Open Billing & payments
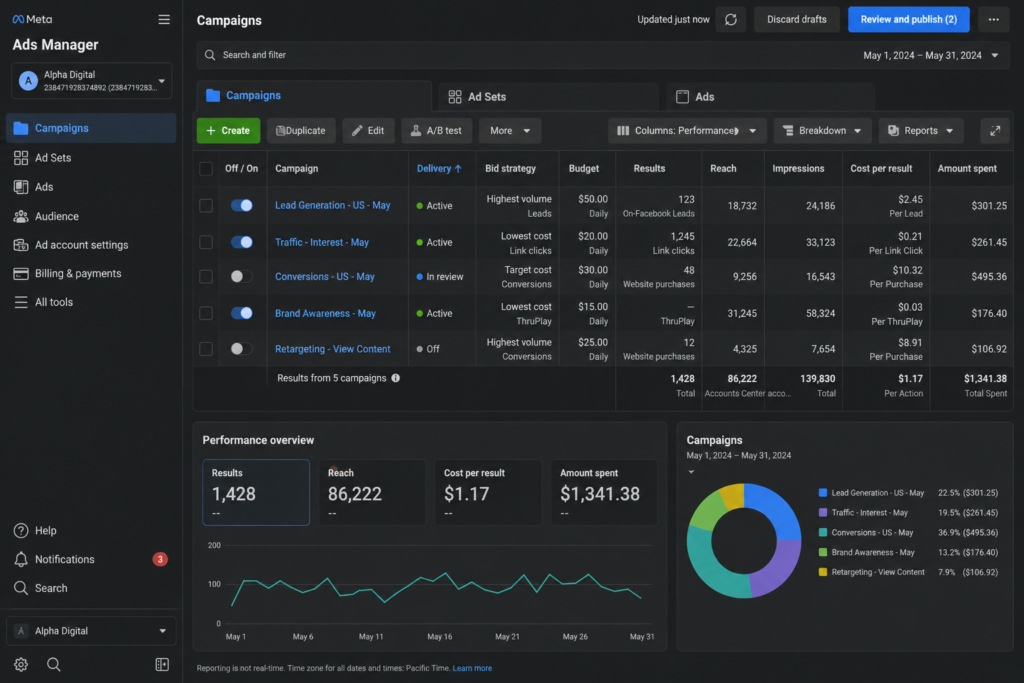This screenshot has height=683, width=1024. (x=67, y=274)
